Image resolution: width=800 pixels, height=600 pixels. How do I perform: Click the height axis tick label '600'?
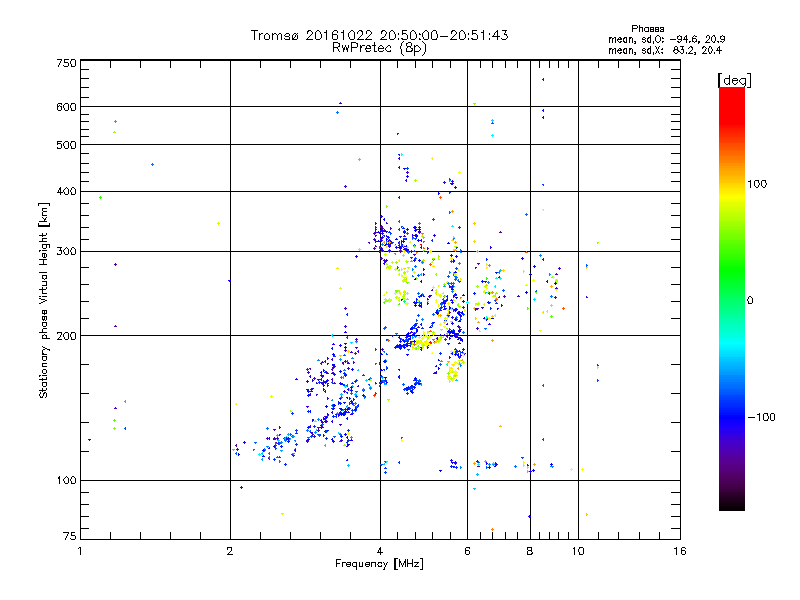tap(66, 107)
